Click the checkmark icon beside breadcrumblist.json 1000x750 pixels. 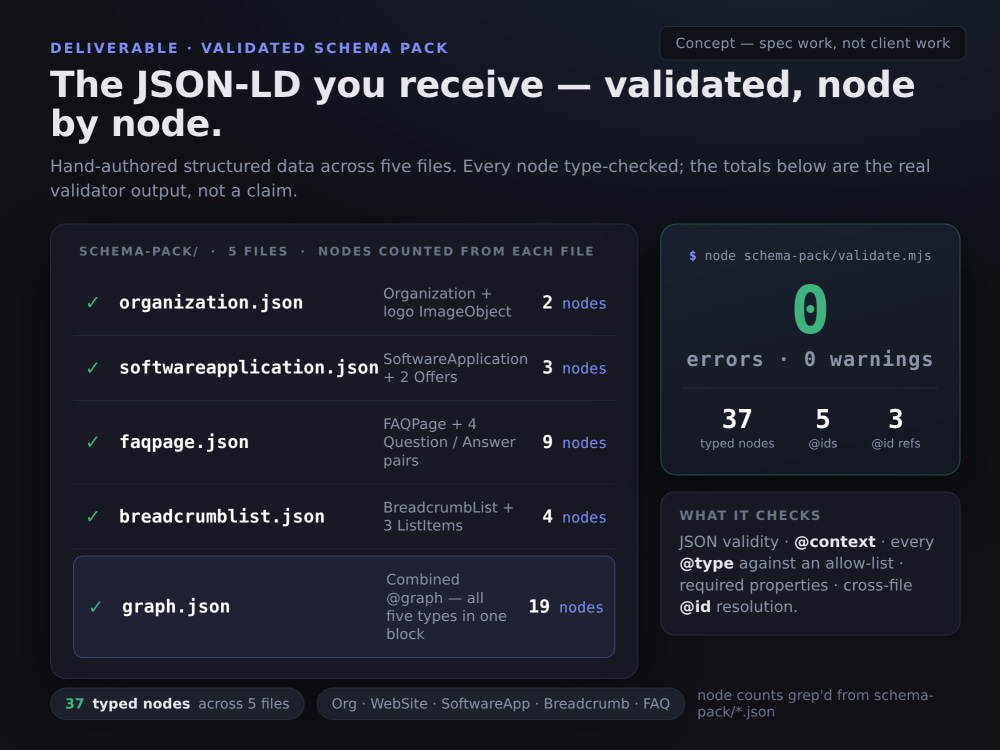pyautogui.click(x=92, y=517)
